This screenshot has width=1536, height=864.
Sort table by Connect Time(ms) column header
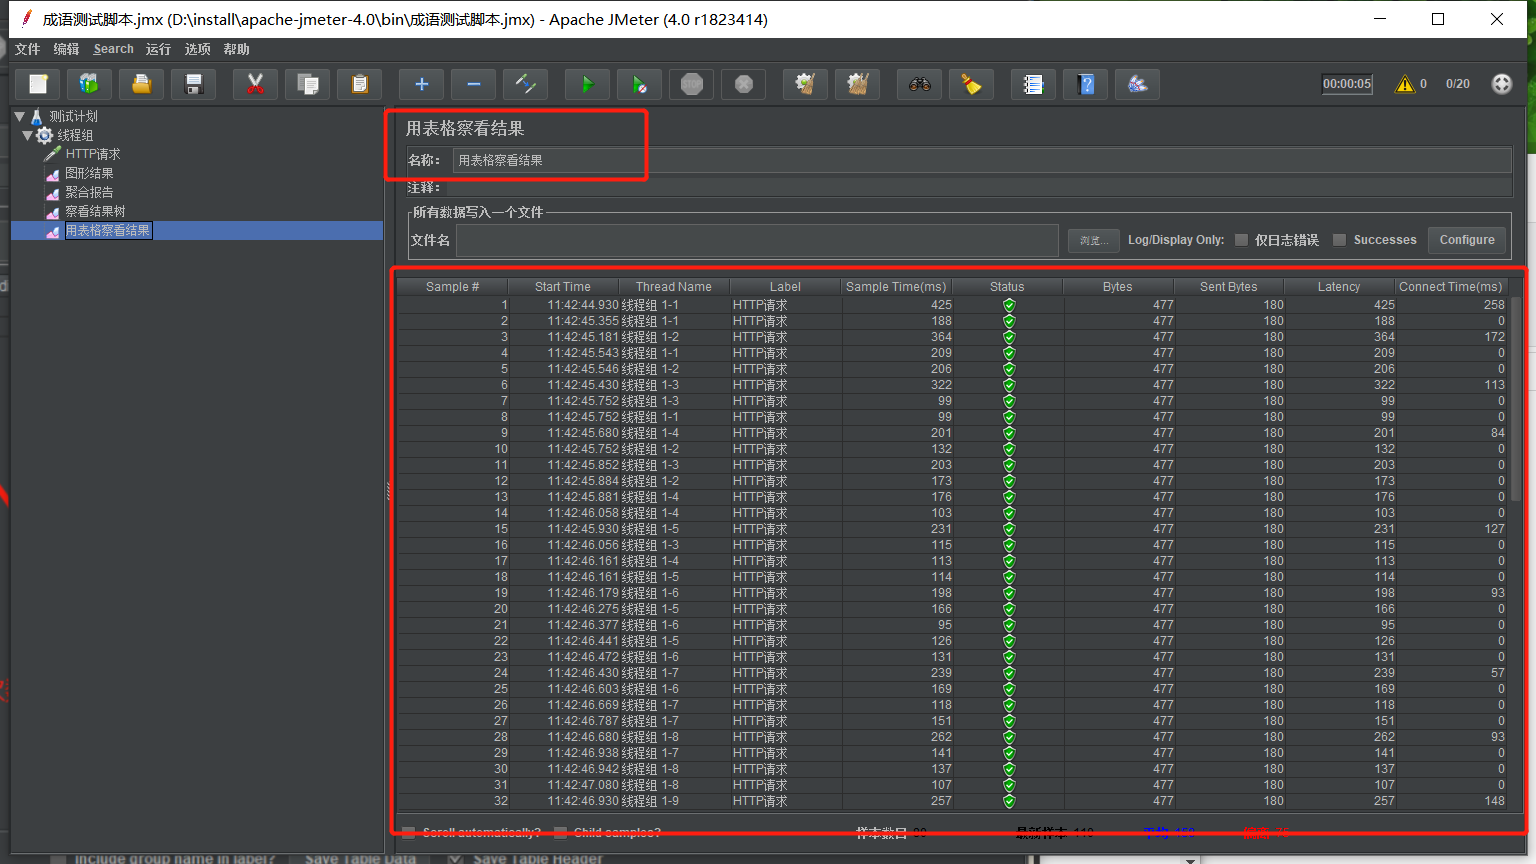[1450, 287]
